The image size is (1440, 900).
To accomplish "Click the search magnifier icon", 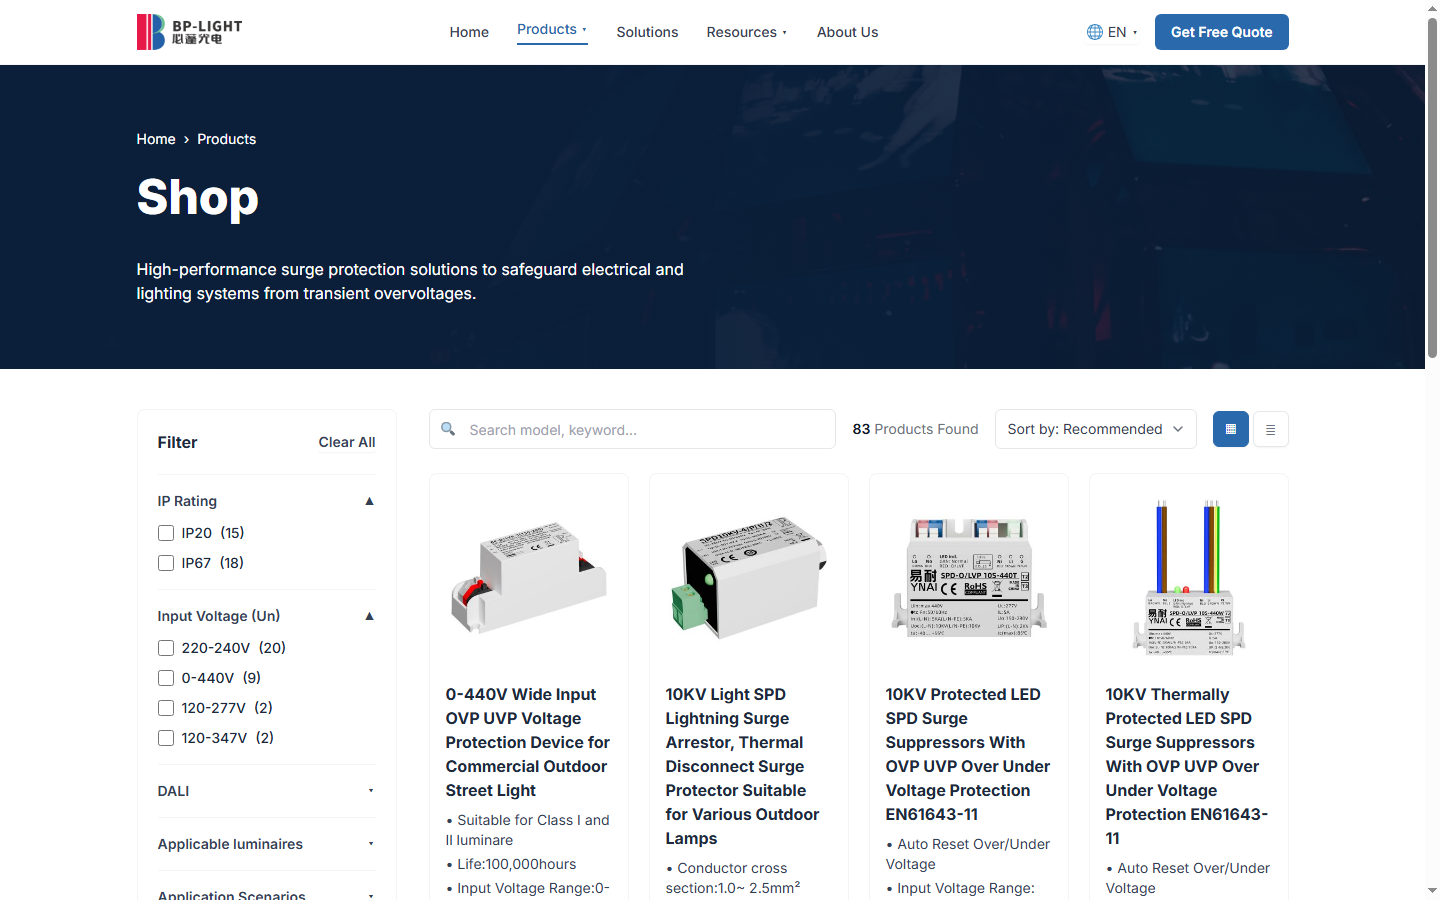I will coord(448,429).
